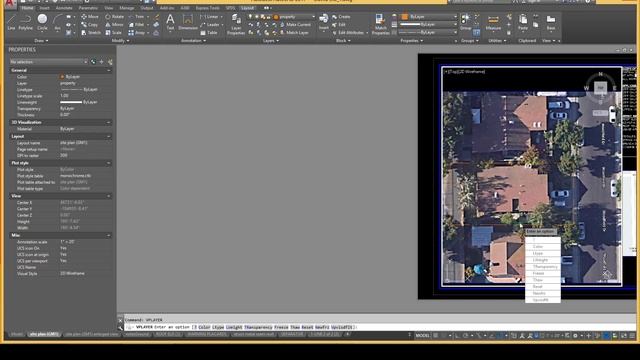
Task: Activate the Stretch command
Action: [91, 32]
